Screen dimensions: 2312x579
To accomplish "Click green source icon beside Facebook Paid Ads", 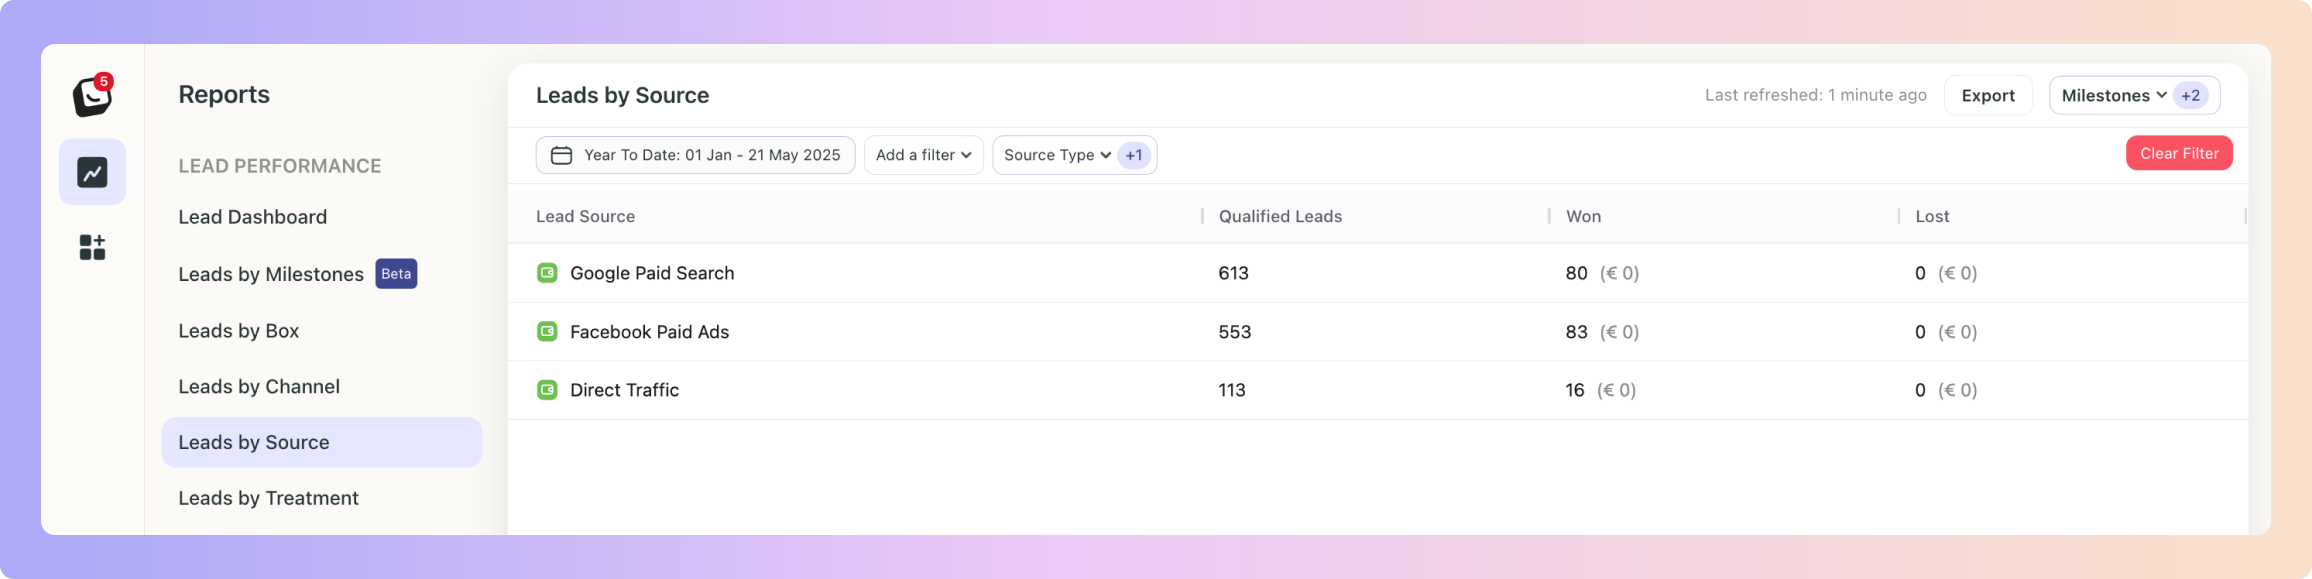I will [x=547, y=331].
